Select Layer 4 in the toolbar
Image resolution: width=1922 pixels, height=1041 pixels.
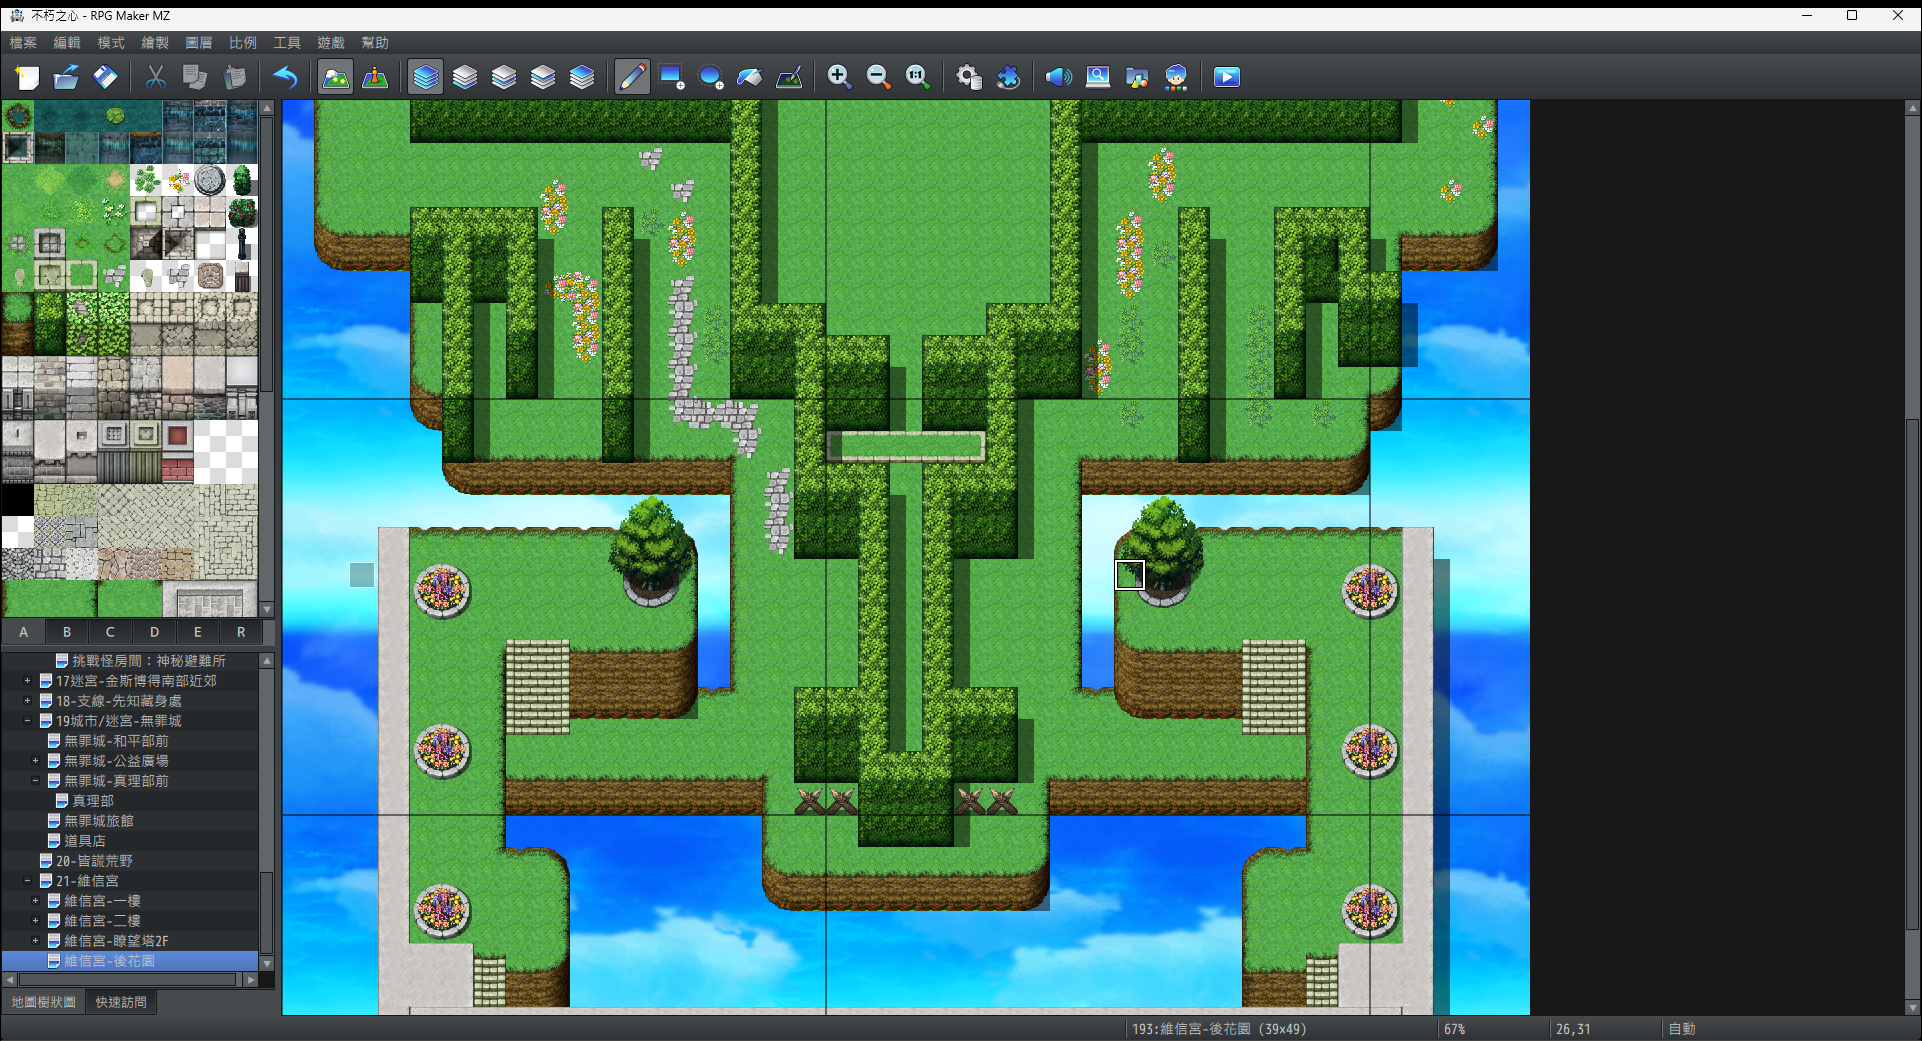coord(582,77)
